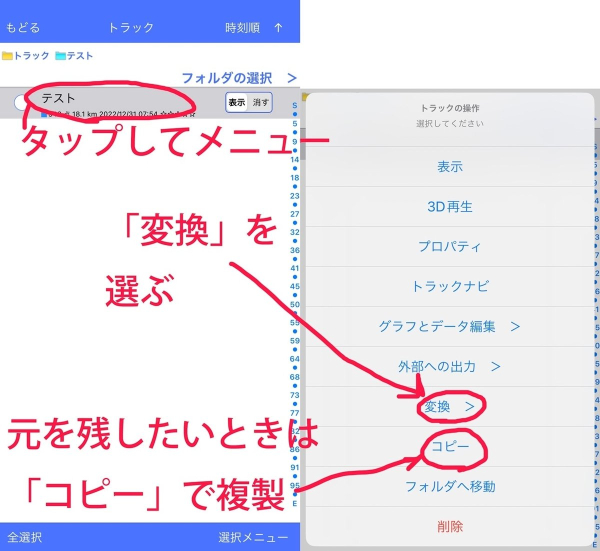
Task: Choose コピー to duplicate the track
Action: click(449, 446)
